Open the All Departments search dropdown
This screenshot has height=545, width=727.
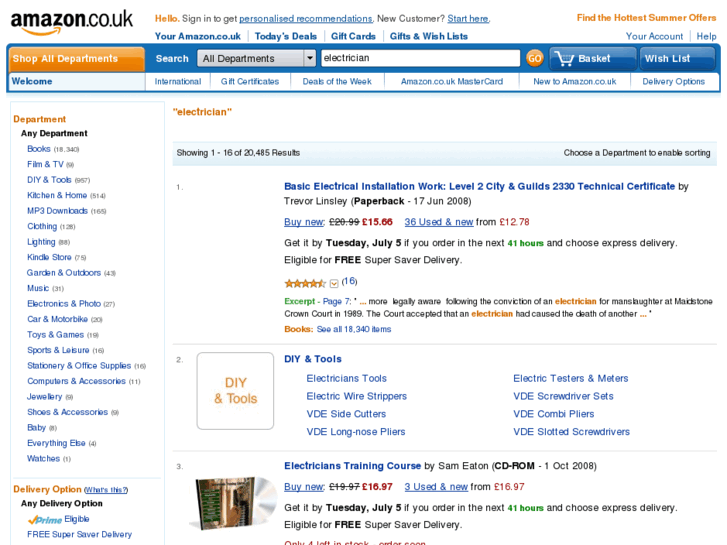(x=257, y=59)
